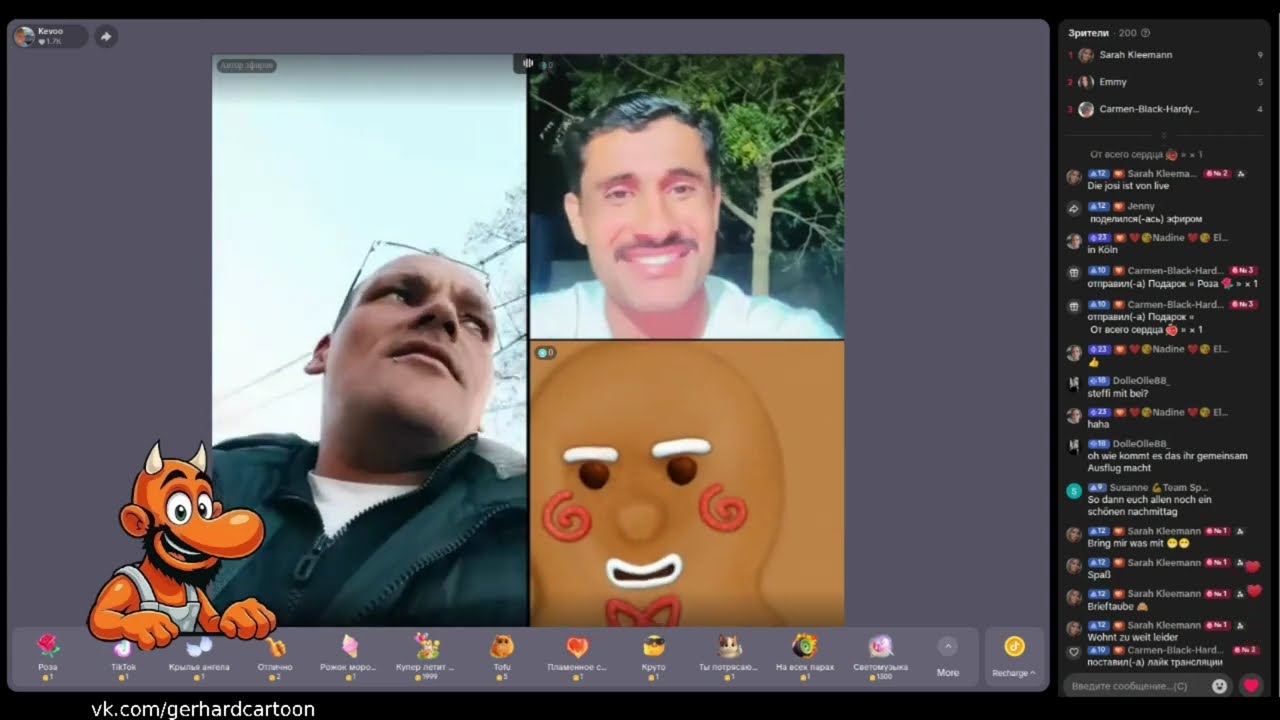Click the 'Brieftaube' chat message
This screenshot has width=1280, height=720.
(1117, 606)
